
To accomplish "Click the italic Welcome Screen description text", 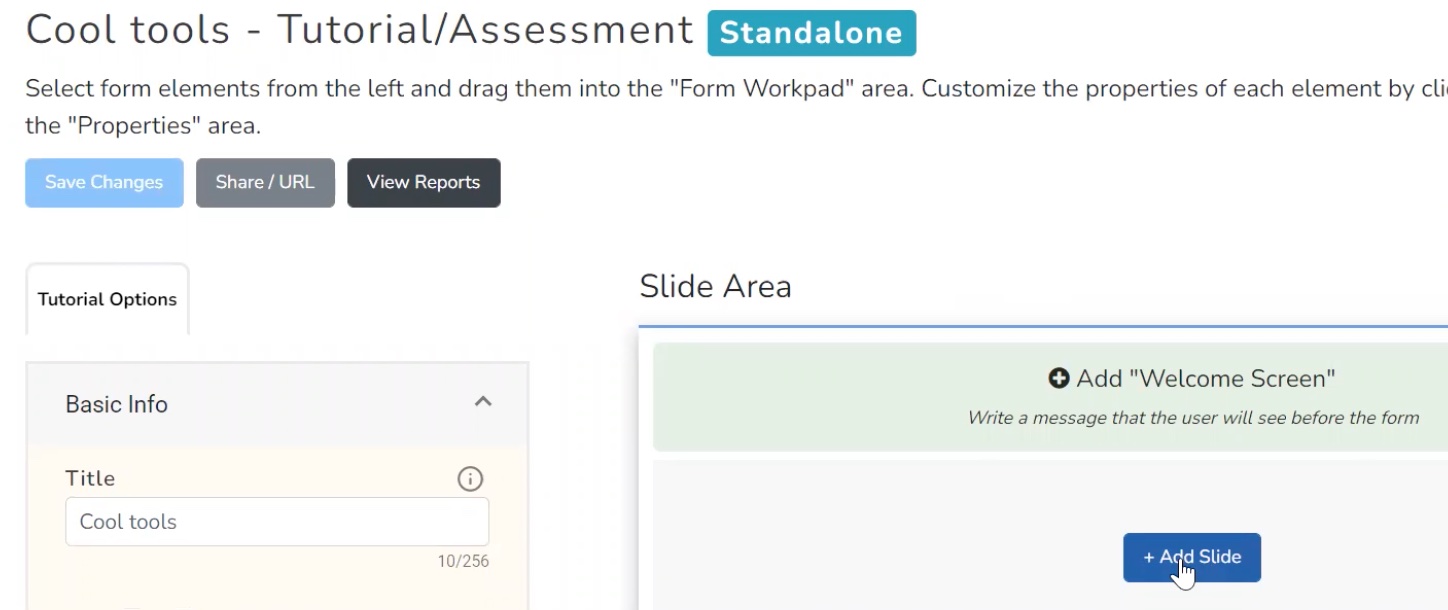I will [x=1192, y=418].
